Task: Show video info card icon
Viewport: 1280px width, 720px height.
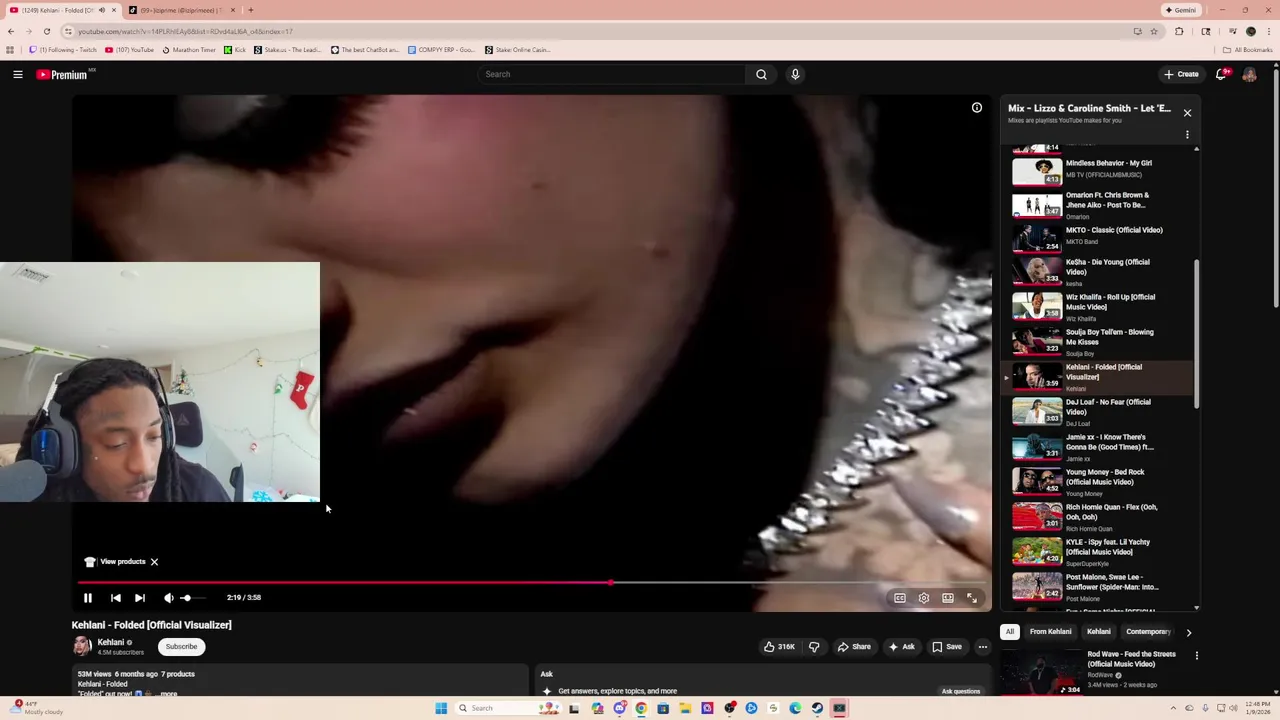Action: click(x=977, y=108)
